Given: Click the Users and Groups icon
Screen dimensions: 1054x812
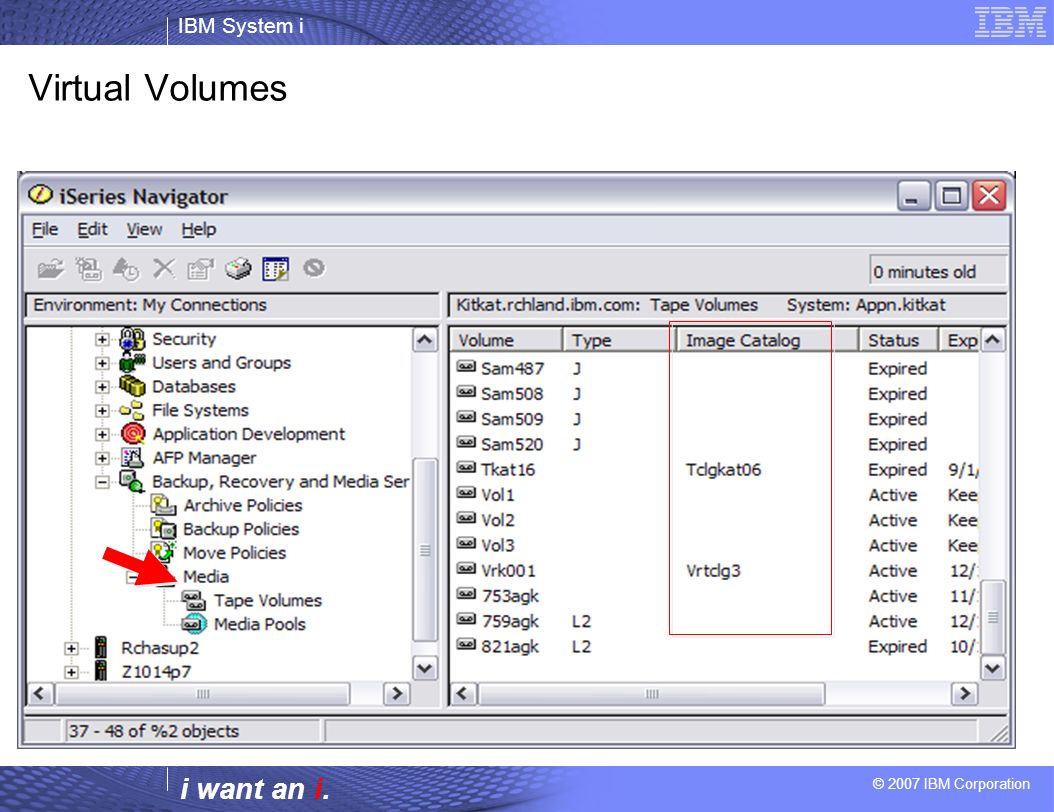Looking at the screenshot, I should click(132, 363).
